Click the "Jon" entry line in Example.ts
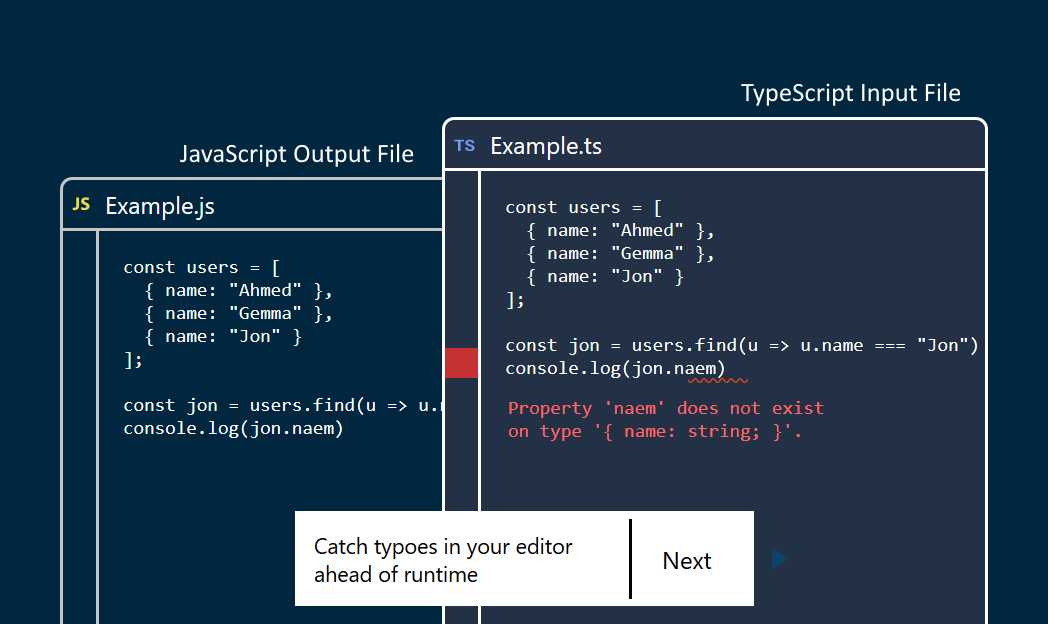The height and width of the screenshot is (624, 1048). click(x=605, y=277)
